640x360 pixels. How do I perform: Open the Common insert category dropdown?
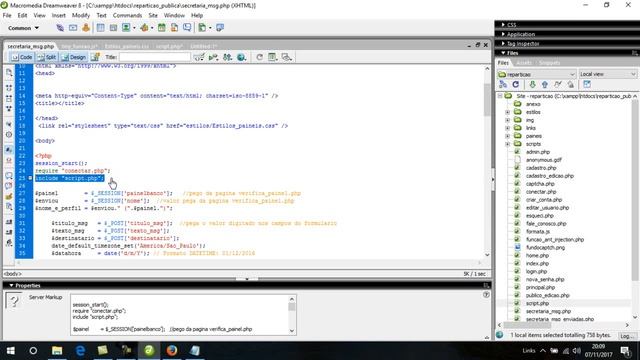pyautogui.click(x=23, y=28)
